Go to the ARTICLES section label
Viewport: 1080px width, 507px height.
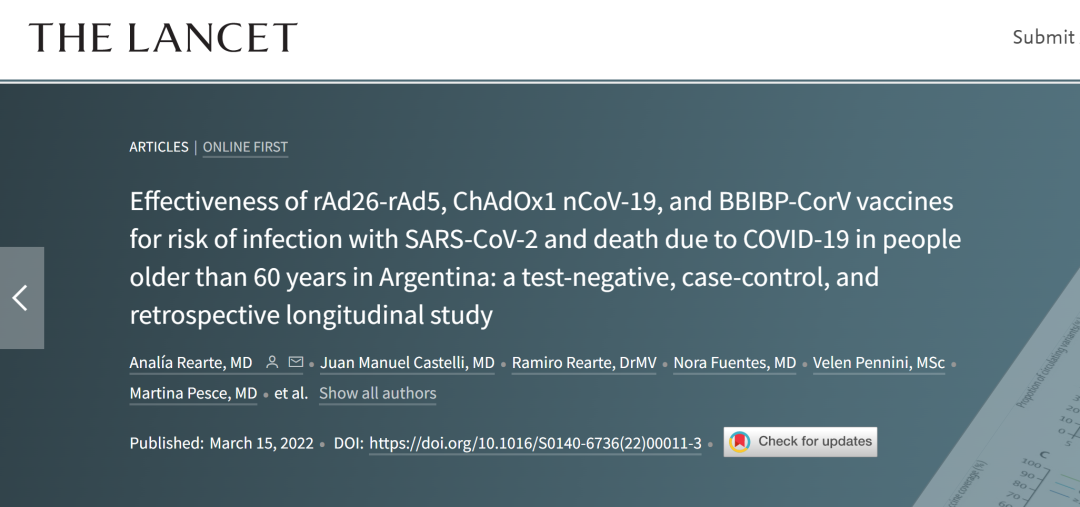[x=159, y=147]
